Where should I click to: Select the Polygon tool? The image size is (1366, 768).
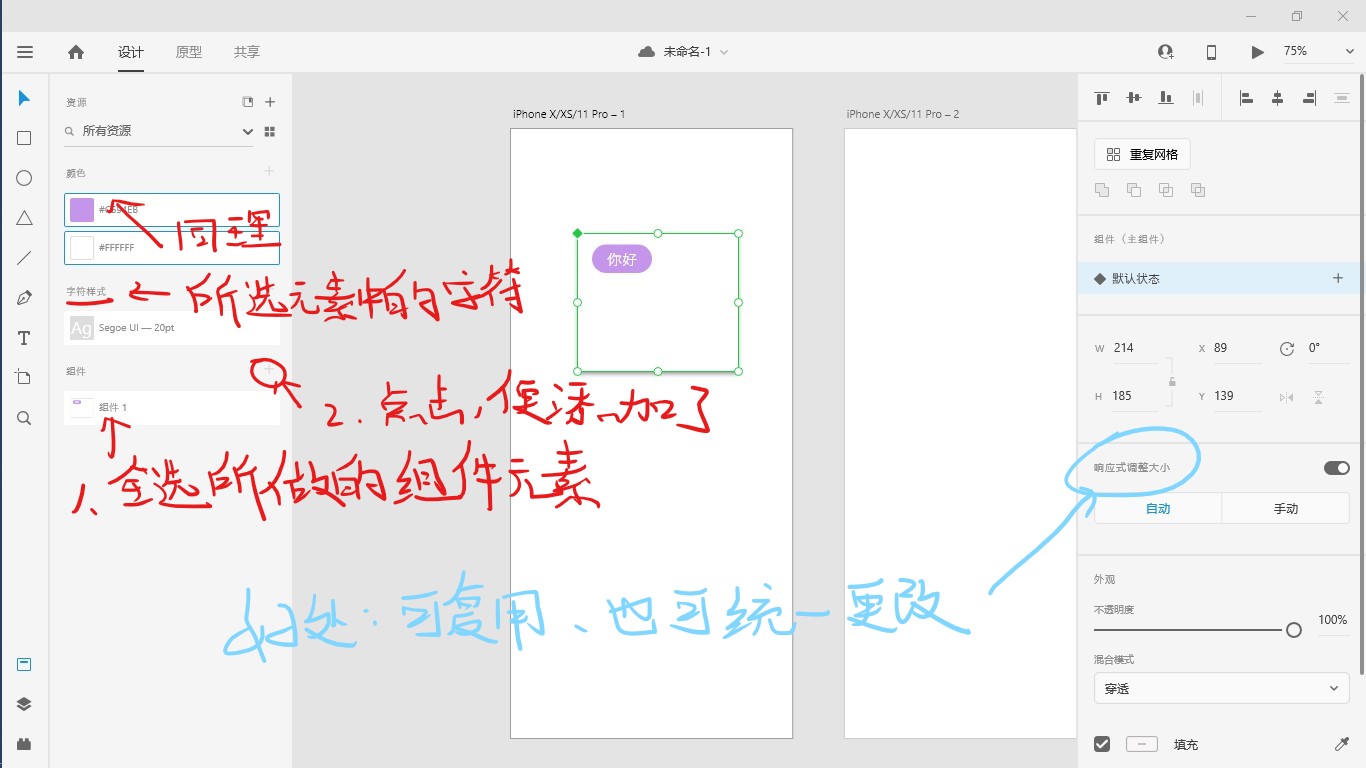24,218
